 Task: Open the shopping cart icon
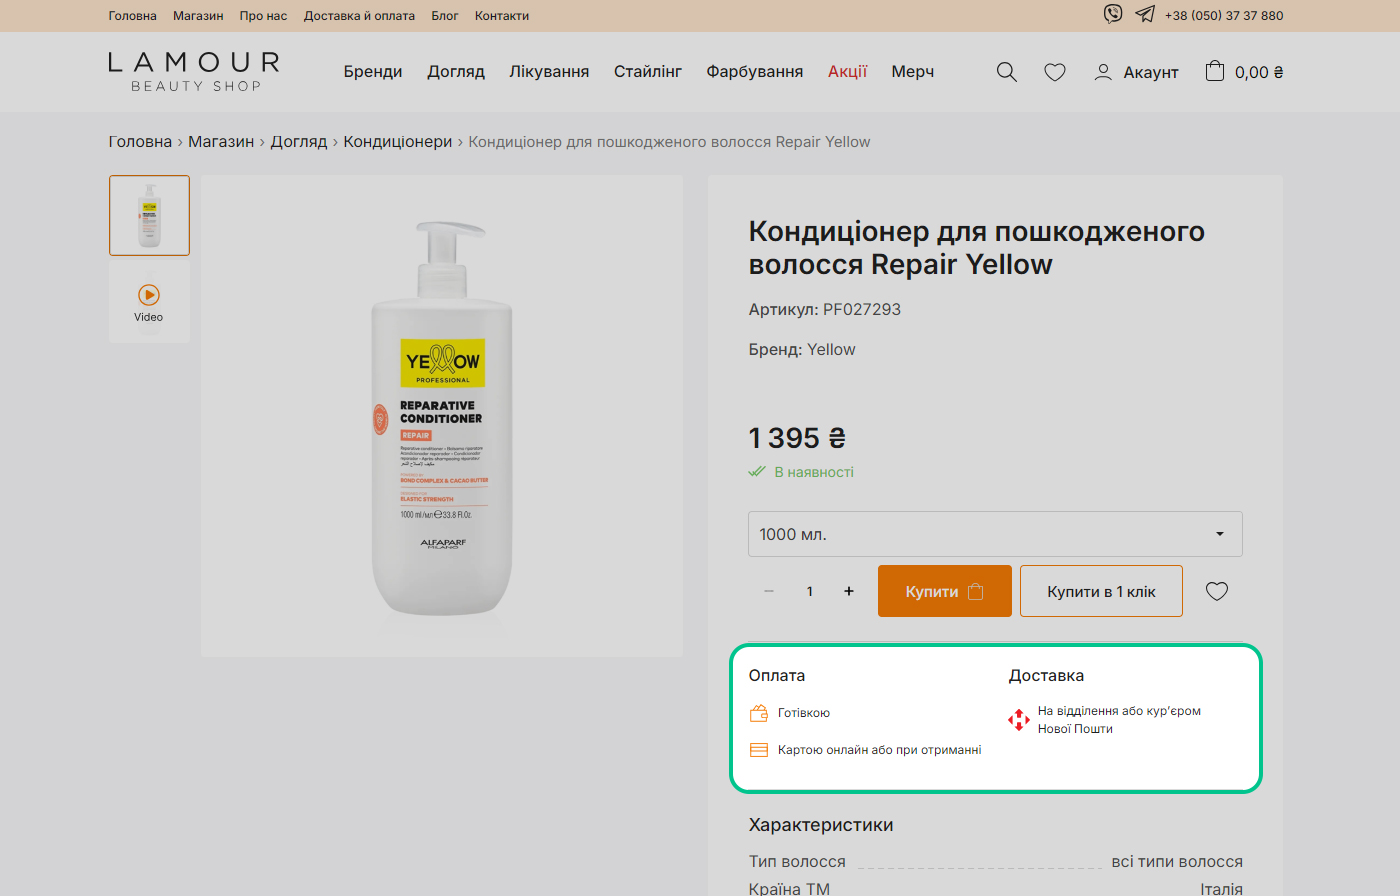click(x=1215, y=71)
